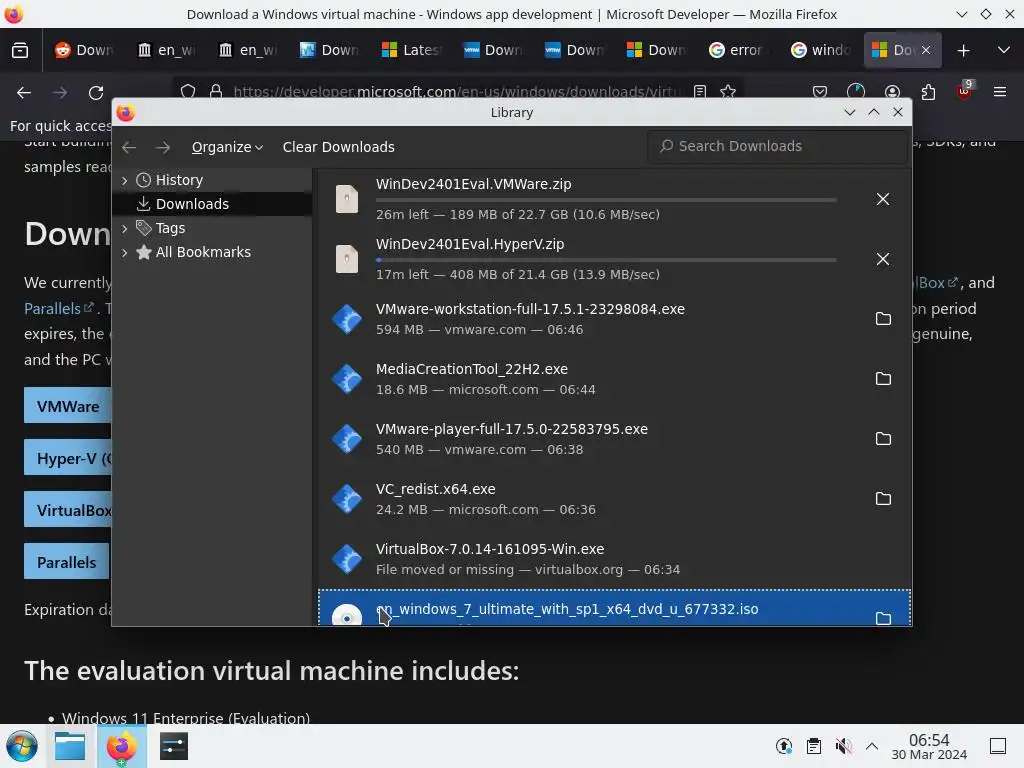Bookmark this page with star icon
The image size is (1024, 768).
[x=728, y=92]
